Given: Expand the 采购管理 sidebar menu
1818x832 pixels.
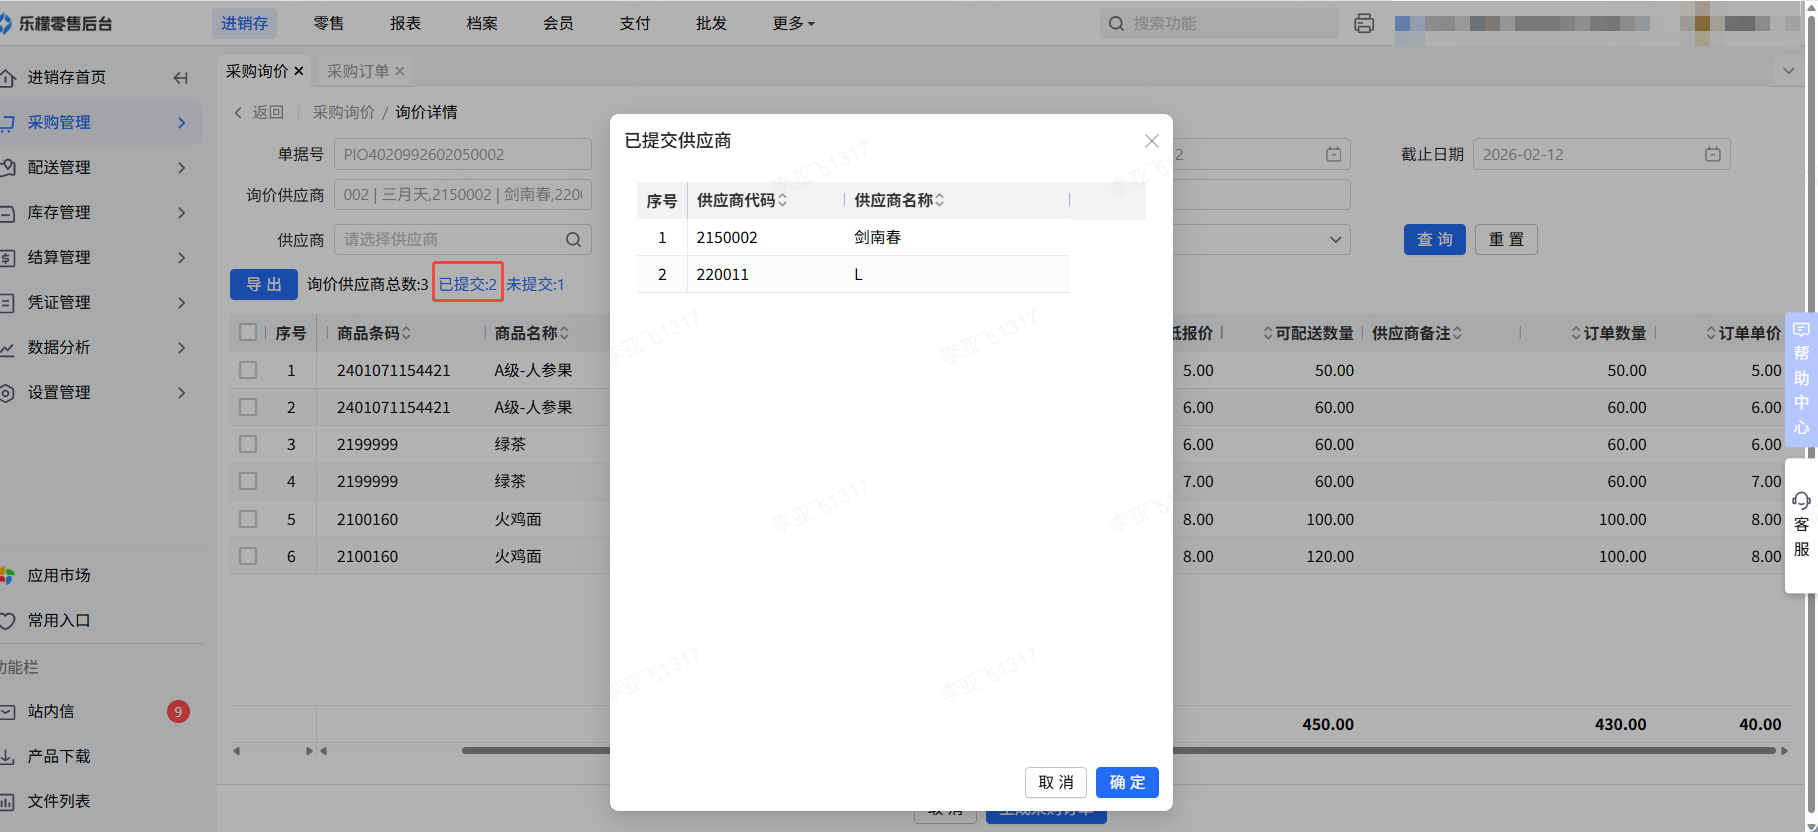Looking at the screenshot, I should (100, 122).
